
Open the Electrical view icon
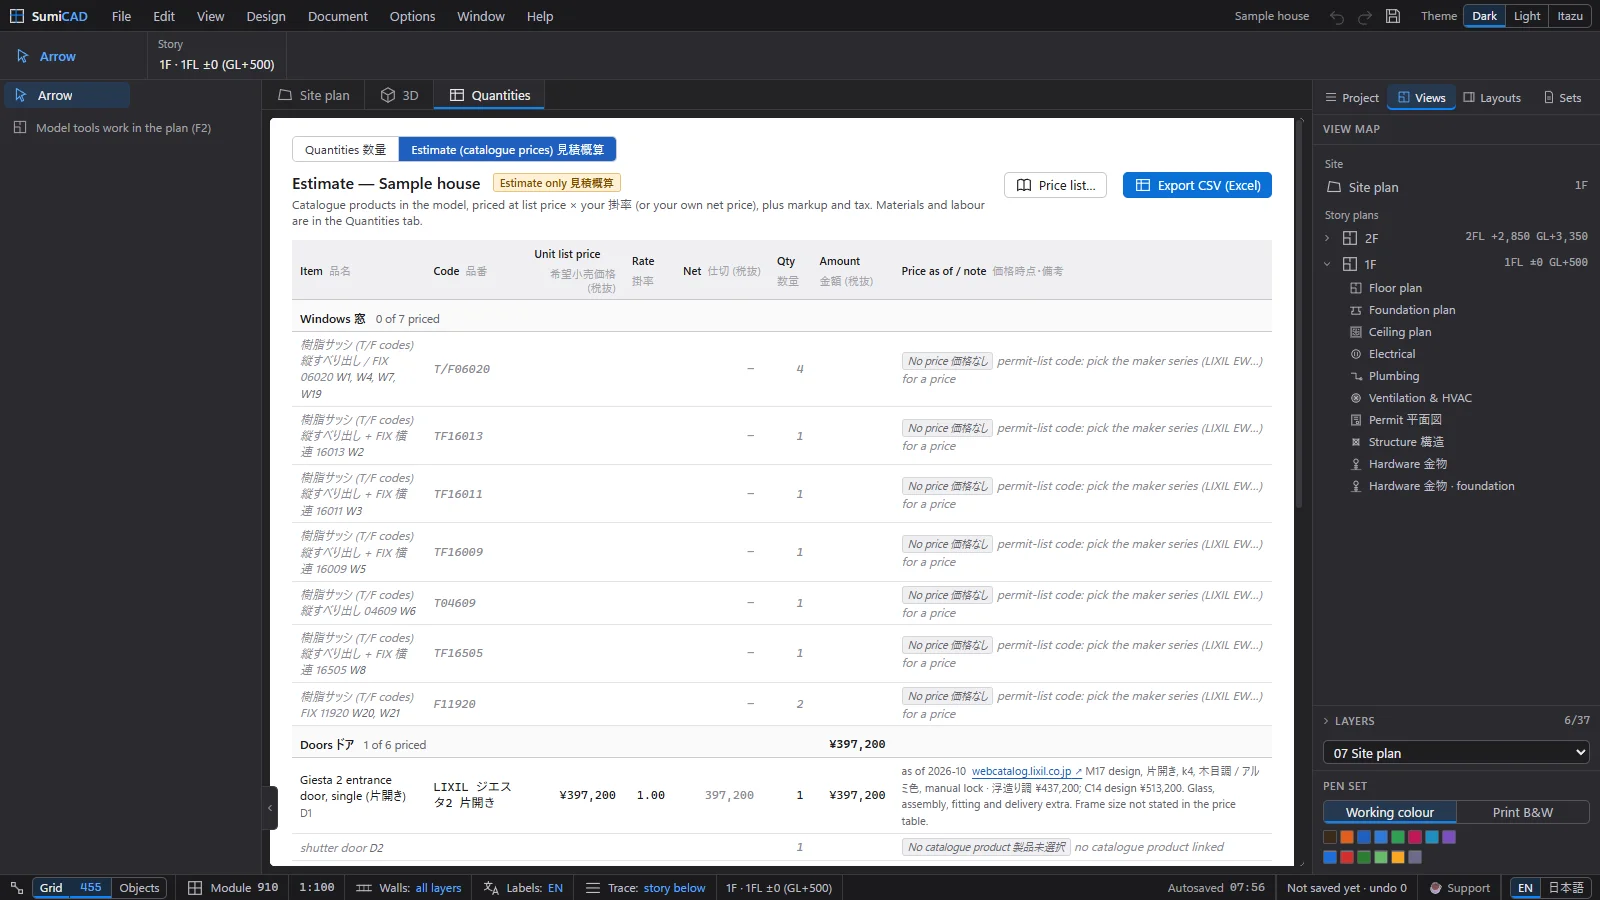coord(1356,354)
